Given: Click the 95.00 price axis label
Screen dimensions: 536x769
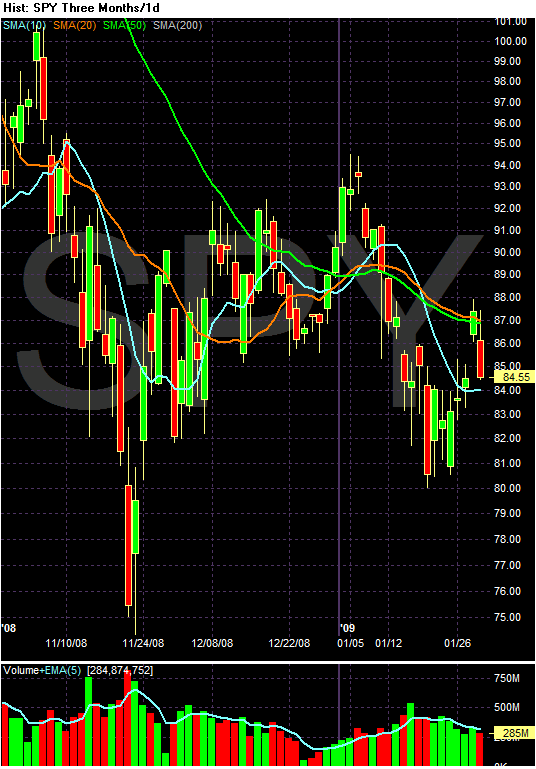Looking at the screenshot, I should click(x=508, y=143).
